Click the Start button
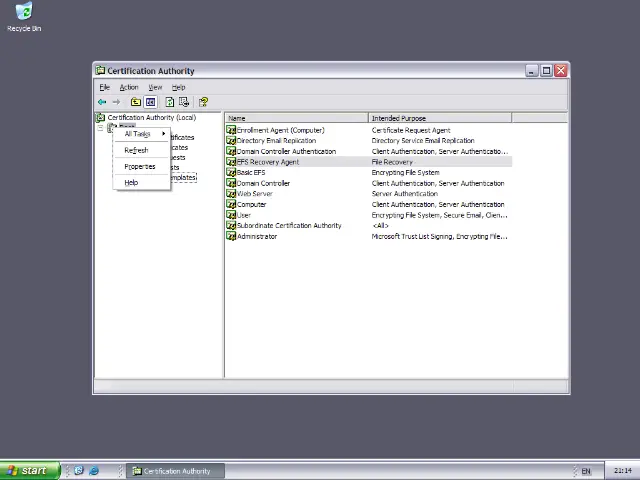The image size is (640, 480). 27,471
